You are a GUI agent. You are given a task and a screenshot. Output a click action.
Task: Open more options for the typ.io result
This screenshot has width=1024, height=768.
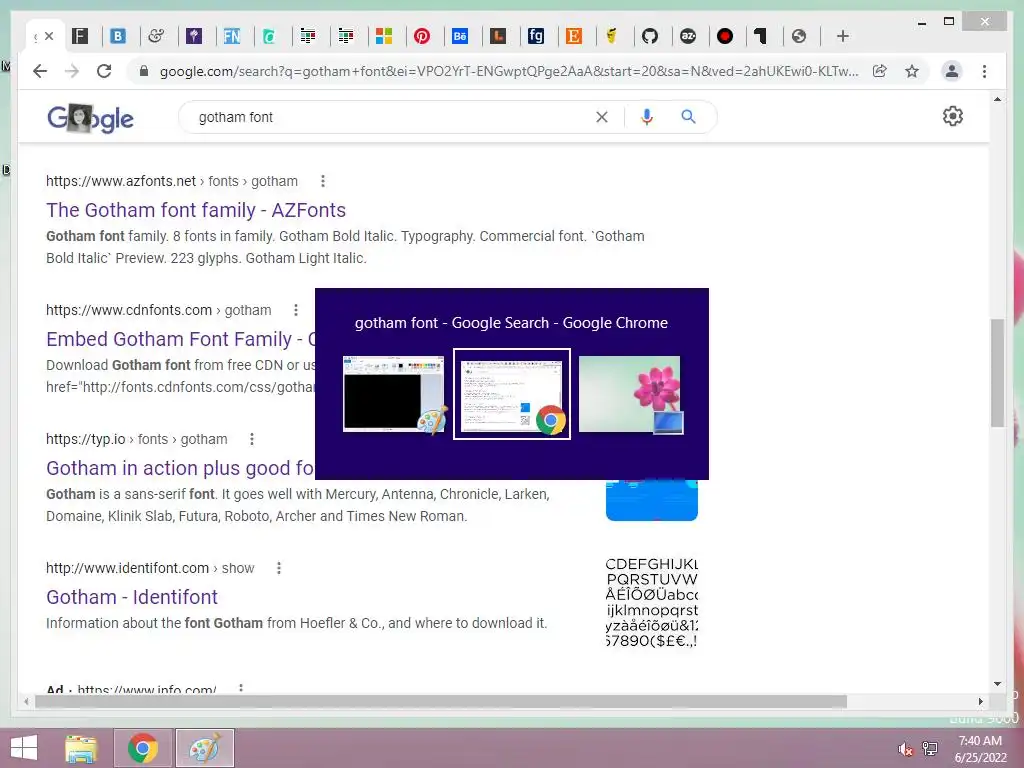(x=252, y=439)
